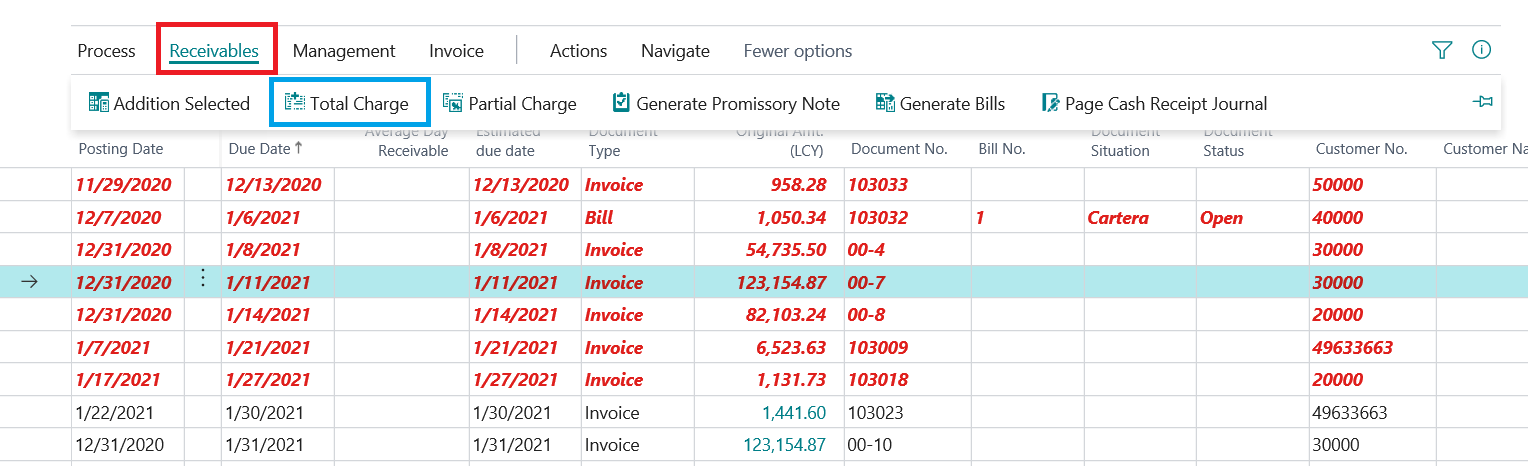This screenshot has width=1528, height=466.
Task: Click the amount 958.28
Action: tap(797, 185)
